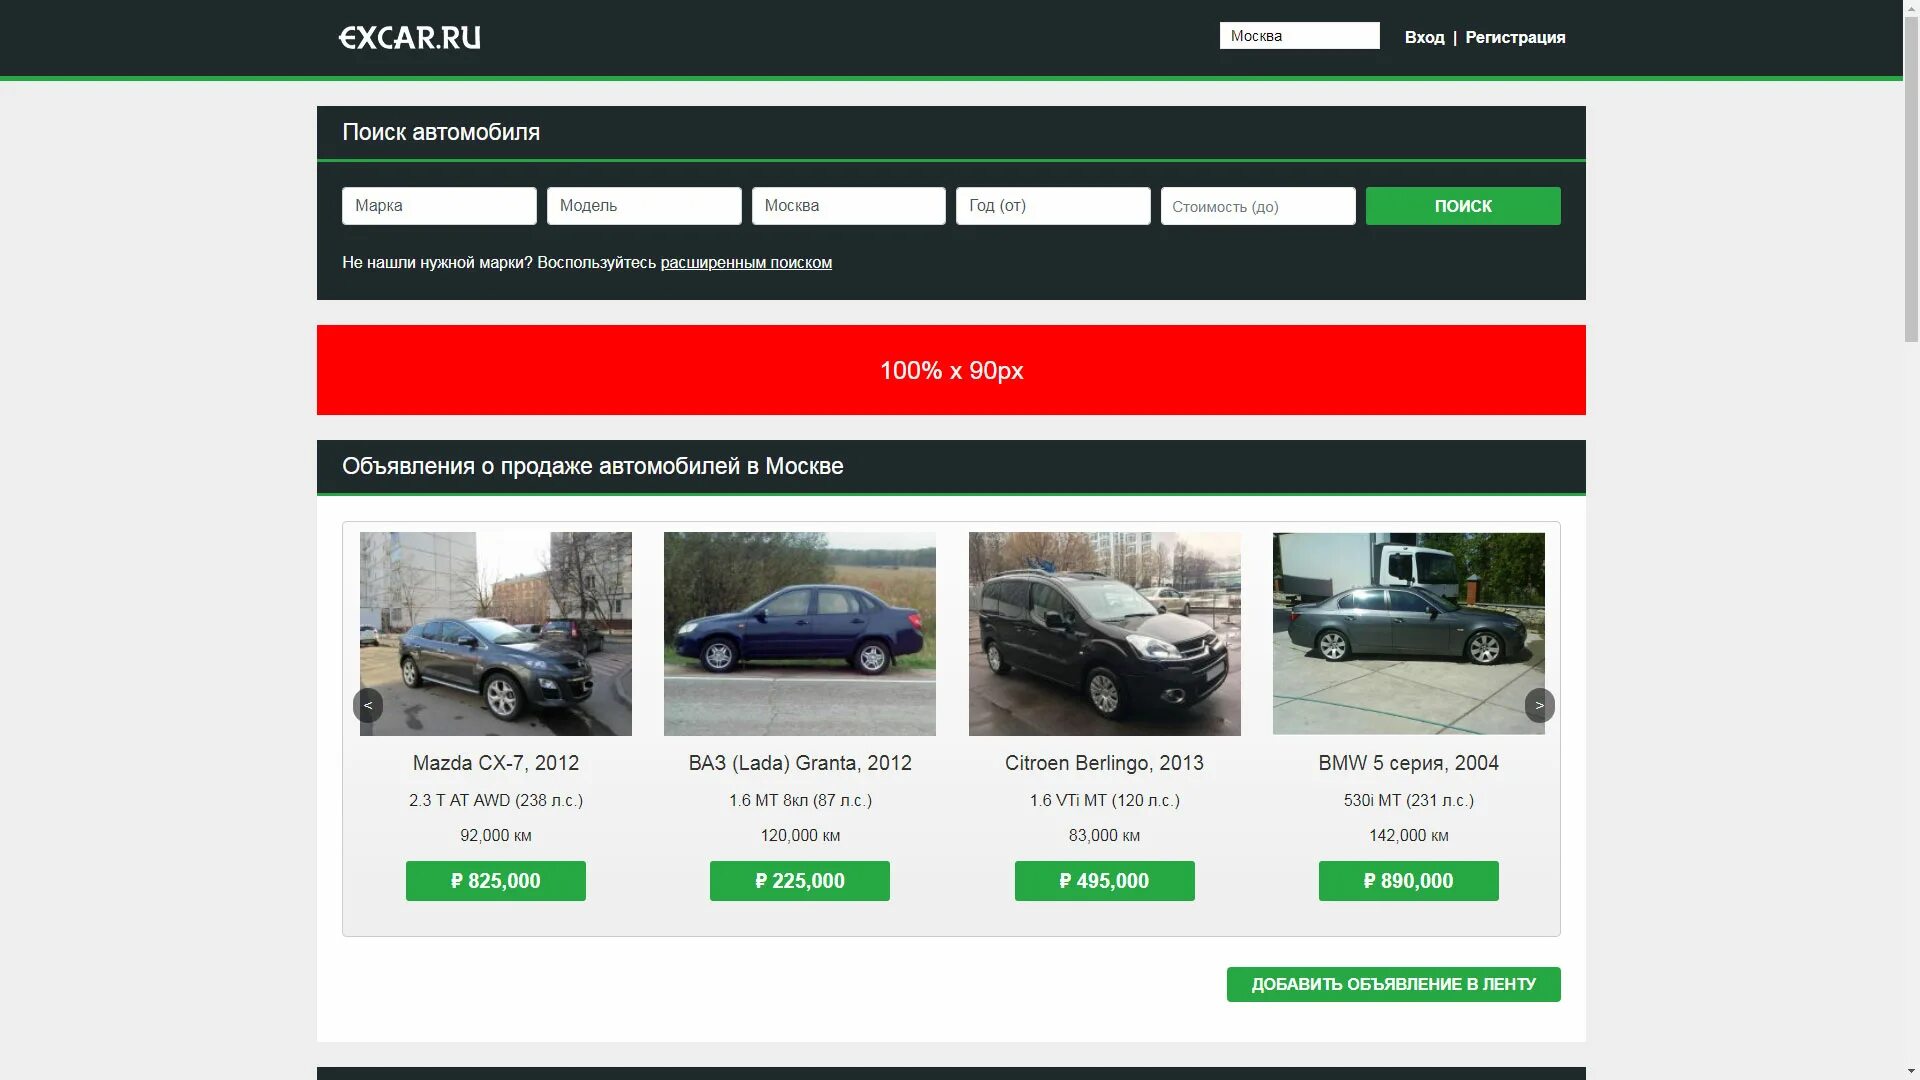Click the Citroen Berlingo, 2013 title
The height and width of the screenshot is (1080, 1920).
point(1104,763)
